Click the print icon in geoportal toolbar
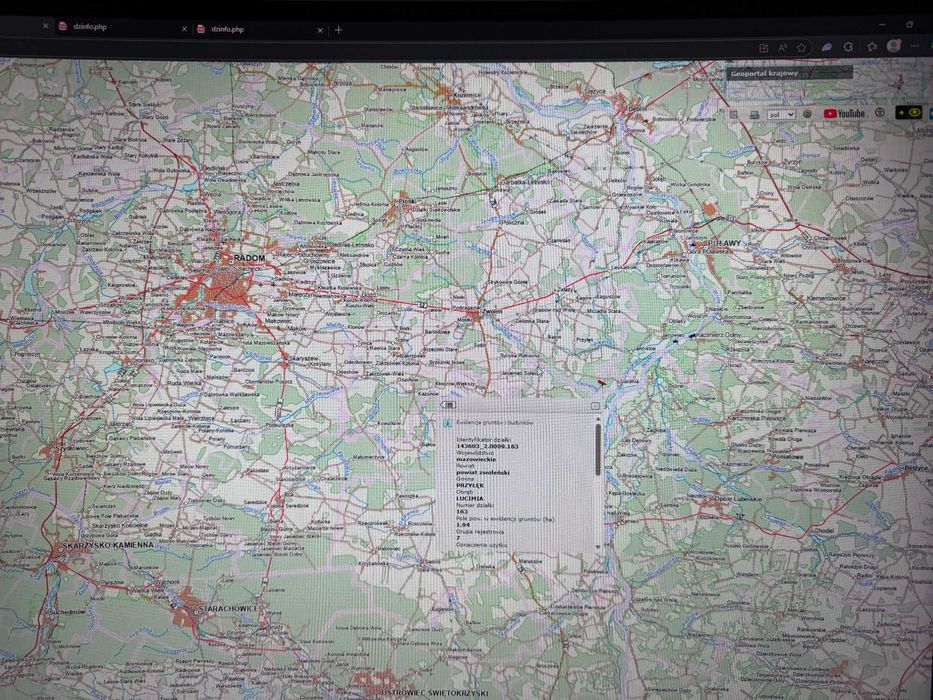 tap(754, 114)
